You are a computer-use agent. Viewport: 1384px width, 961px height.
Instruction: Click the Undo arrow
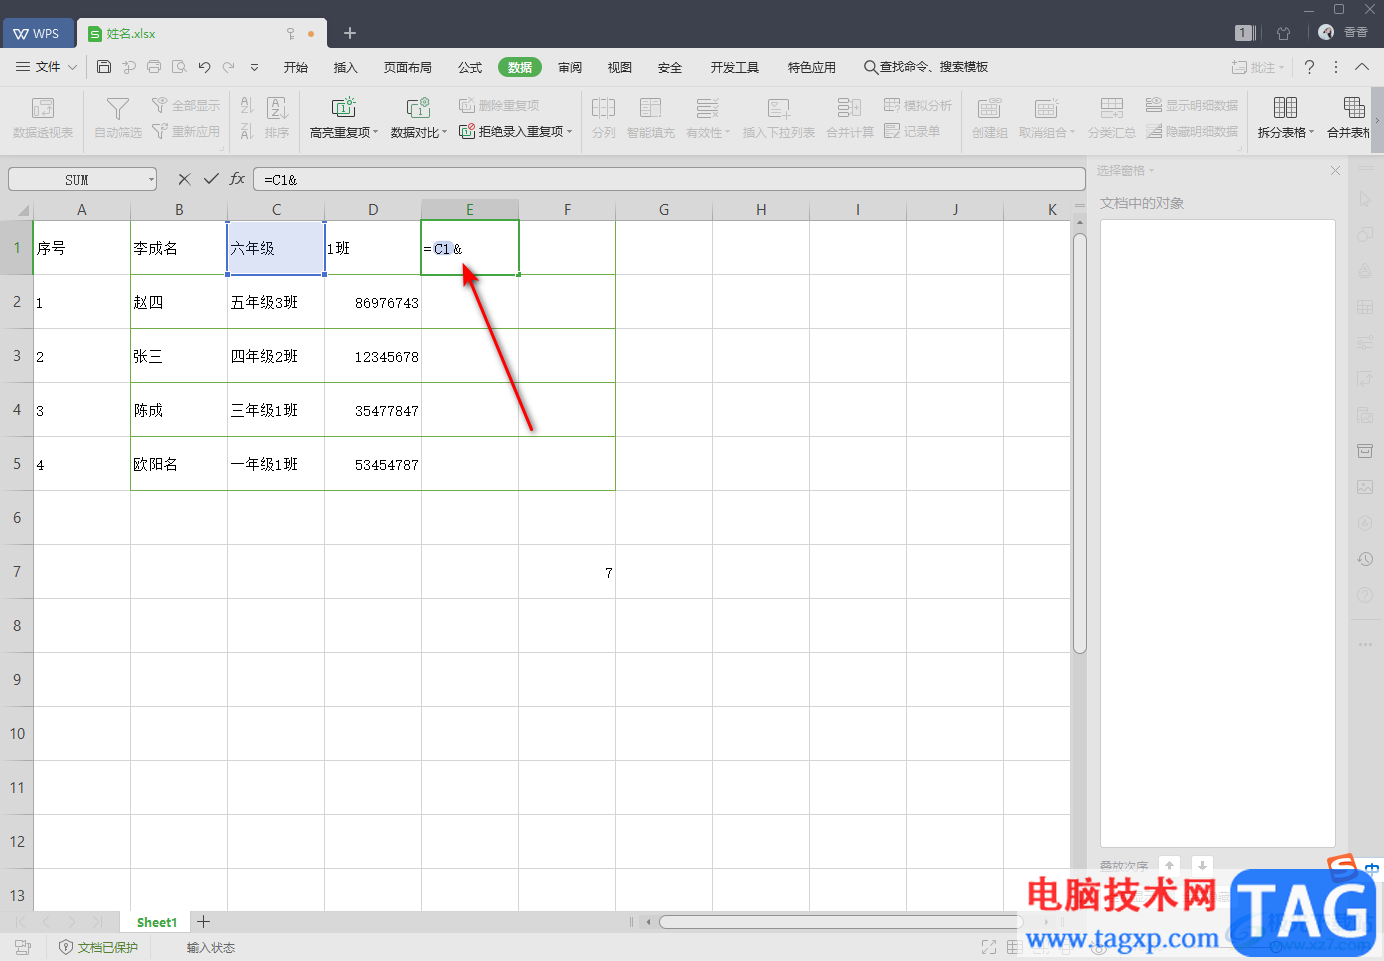(204, 67)
